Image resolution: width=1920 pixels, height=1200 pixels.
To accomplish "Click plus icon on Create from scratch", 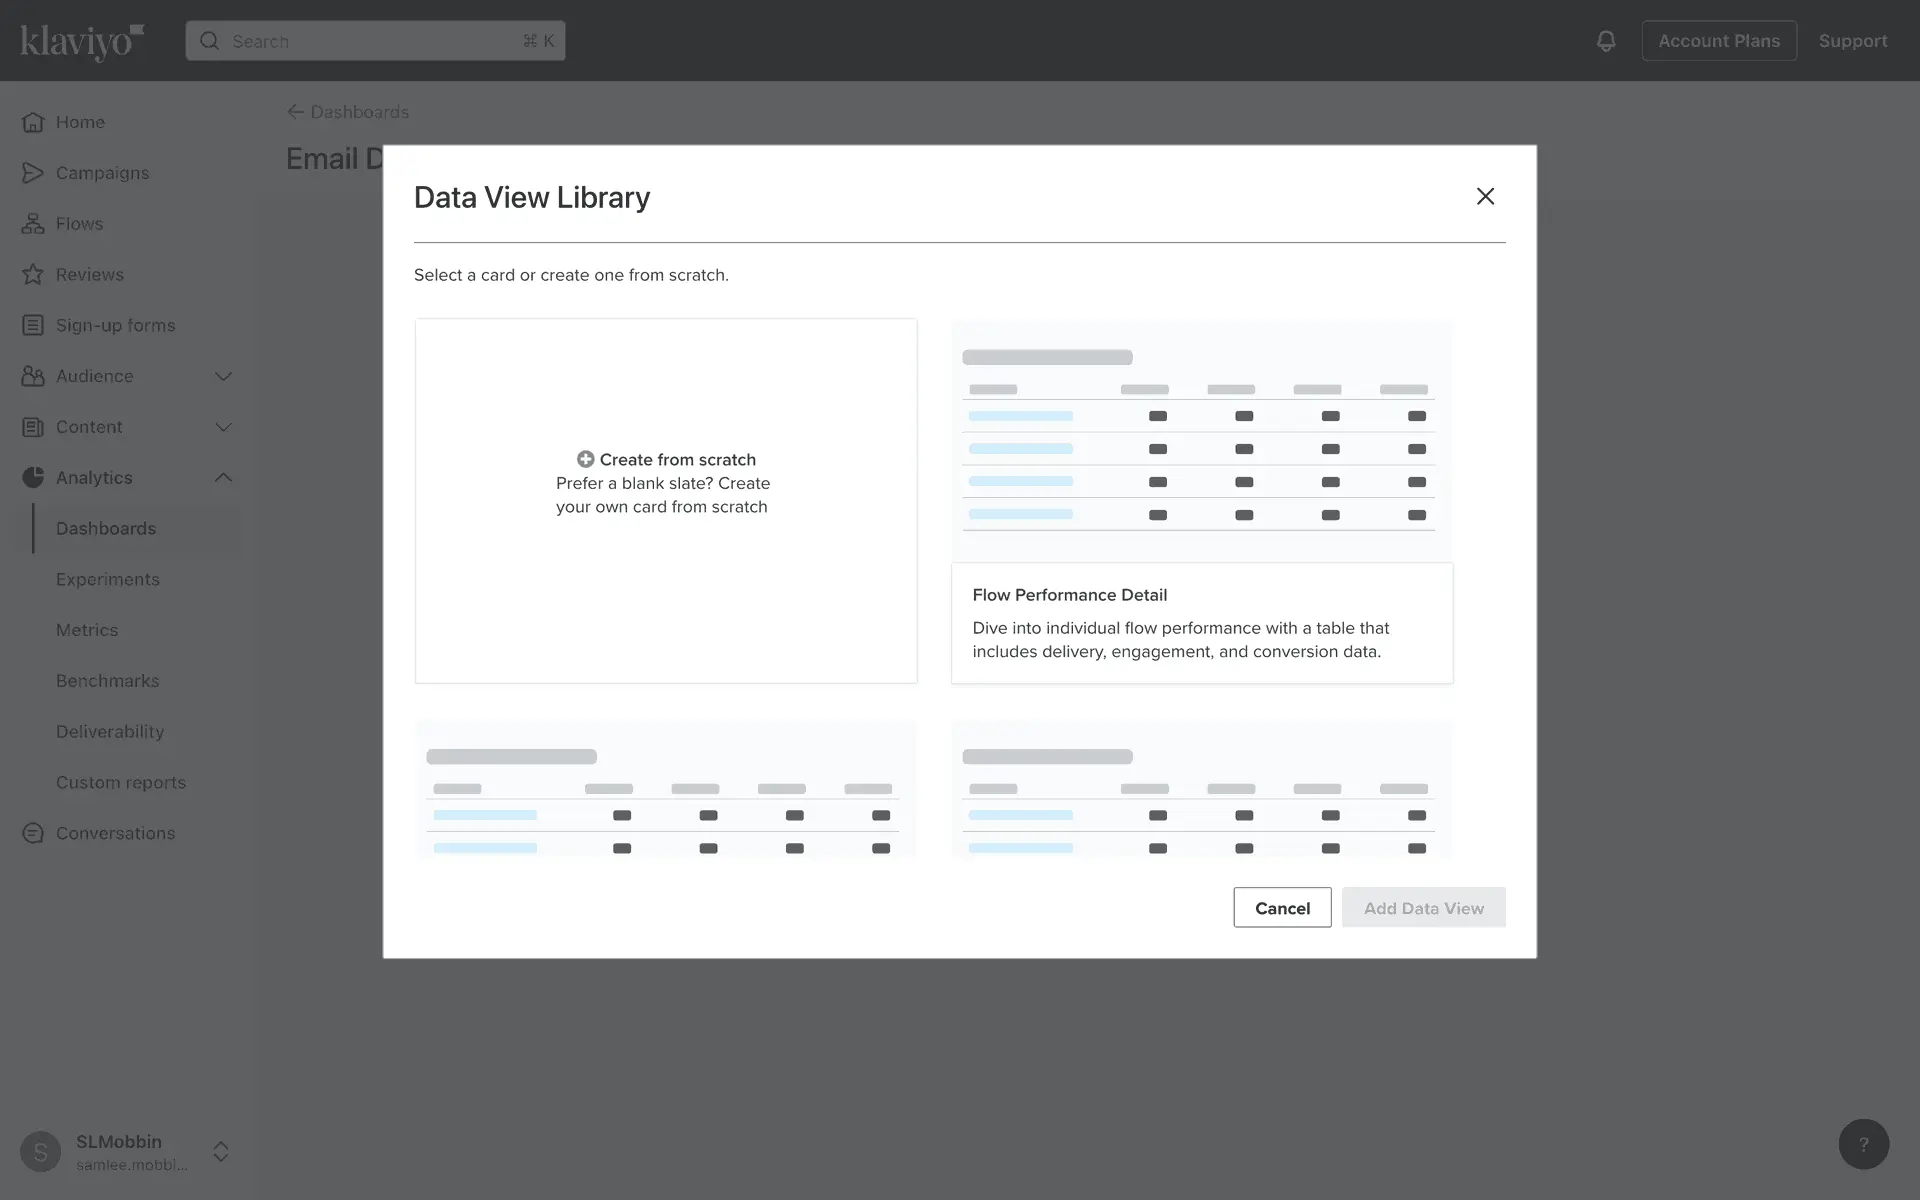I will (586, 459).
